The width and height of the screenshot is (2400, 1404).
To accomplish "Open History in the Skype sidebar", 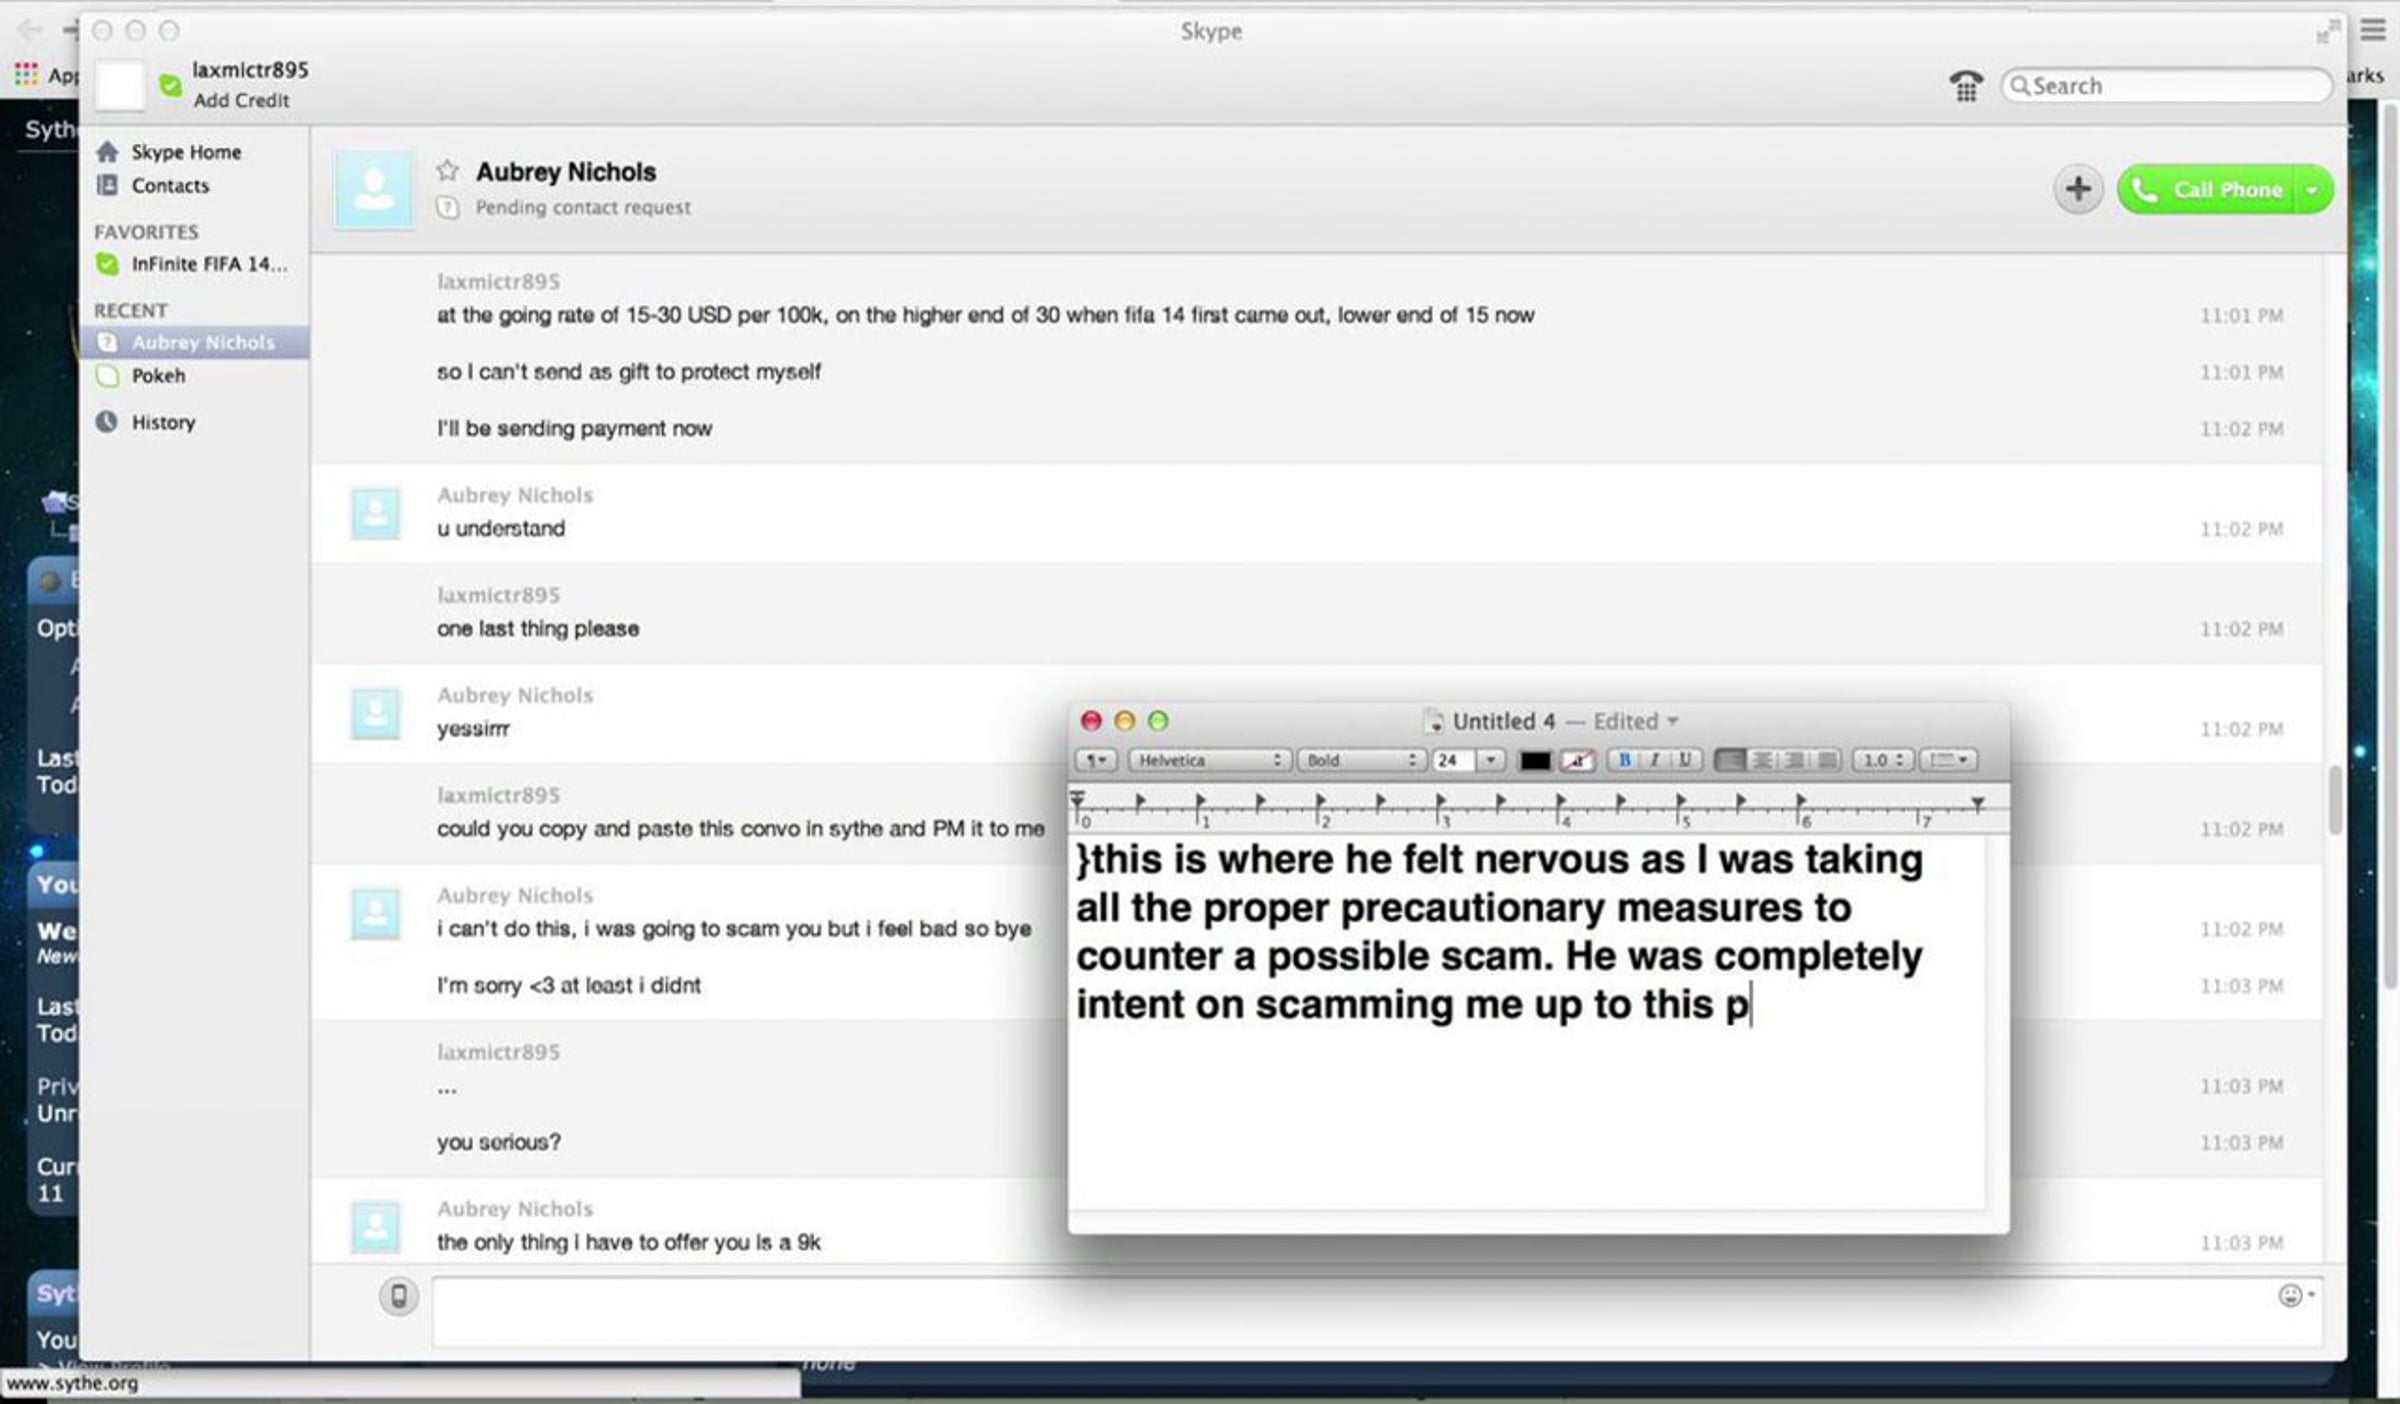I will pyautogui.click(x=163, y=422).
